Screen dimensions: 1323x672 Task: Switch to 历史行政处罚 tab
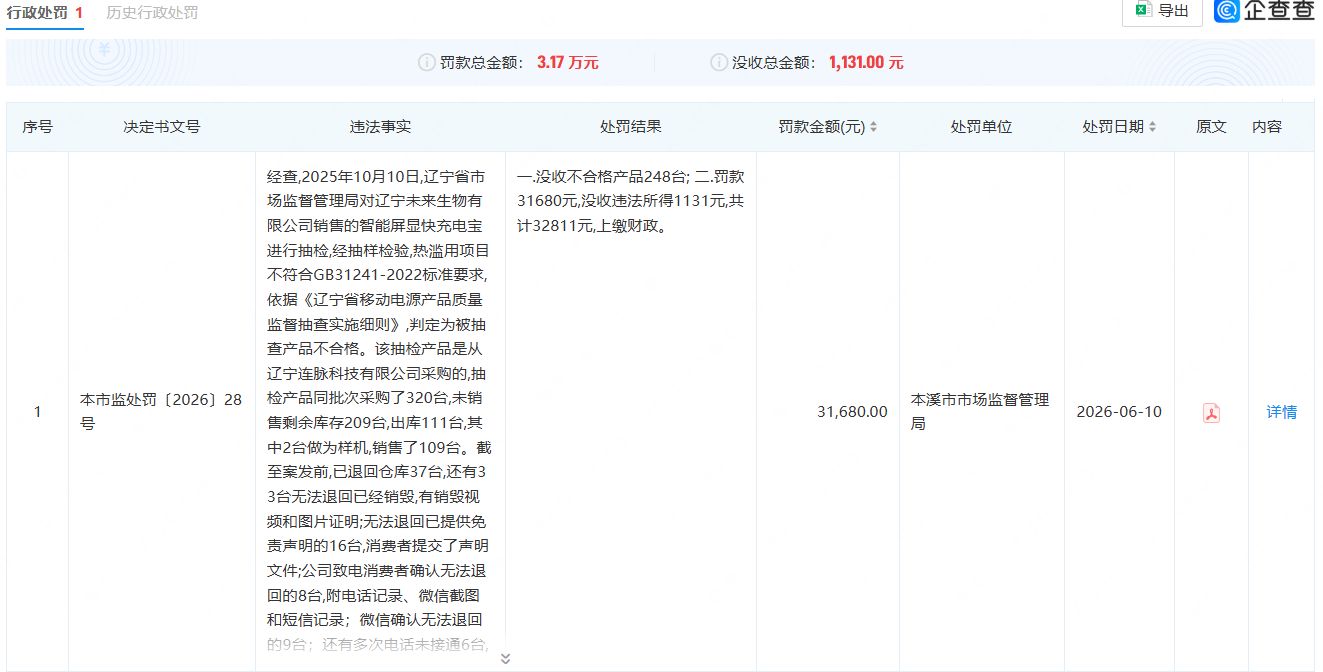click(x=152, y=13)
